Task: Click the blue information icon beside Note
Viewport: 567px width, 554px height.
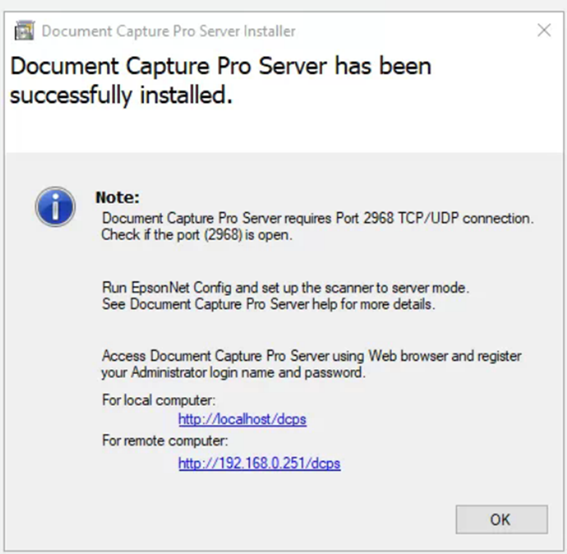Action: coord(55,206)
